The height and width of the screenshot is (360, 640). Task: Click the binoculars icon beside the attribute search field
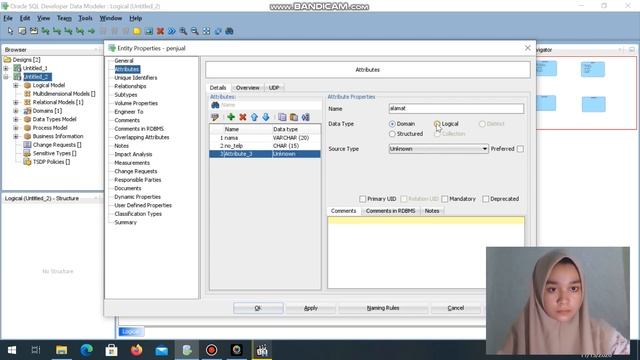pos(215,105)
